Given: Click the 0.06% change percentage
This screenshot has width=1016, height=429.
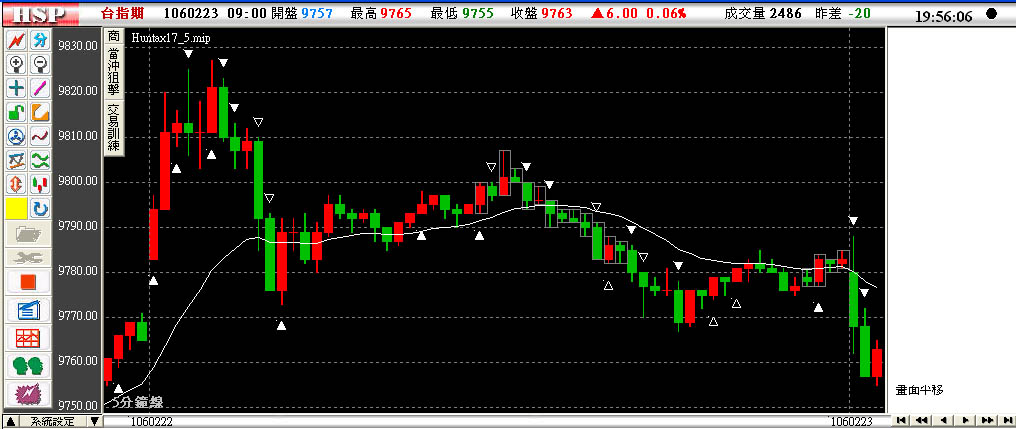Looking at the screenshot, I should click(667, 13).
